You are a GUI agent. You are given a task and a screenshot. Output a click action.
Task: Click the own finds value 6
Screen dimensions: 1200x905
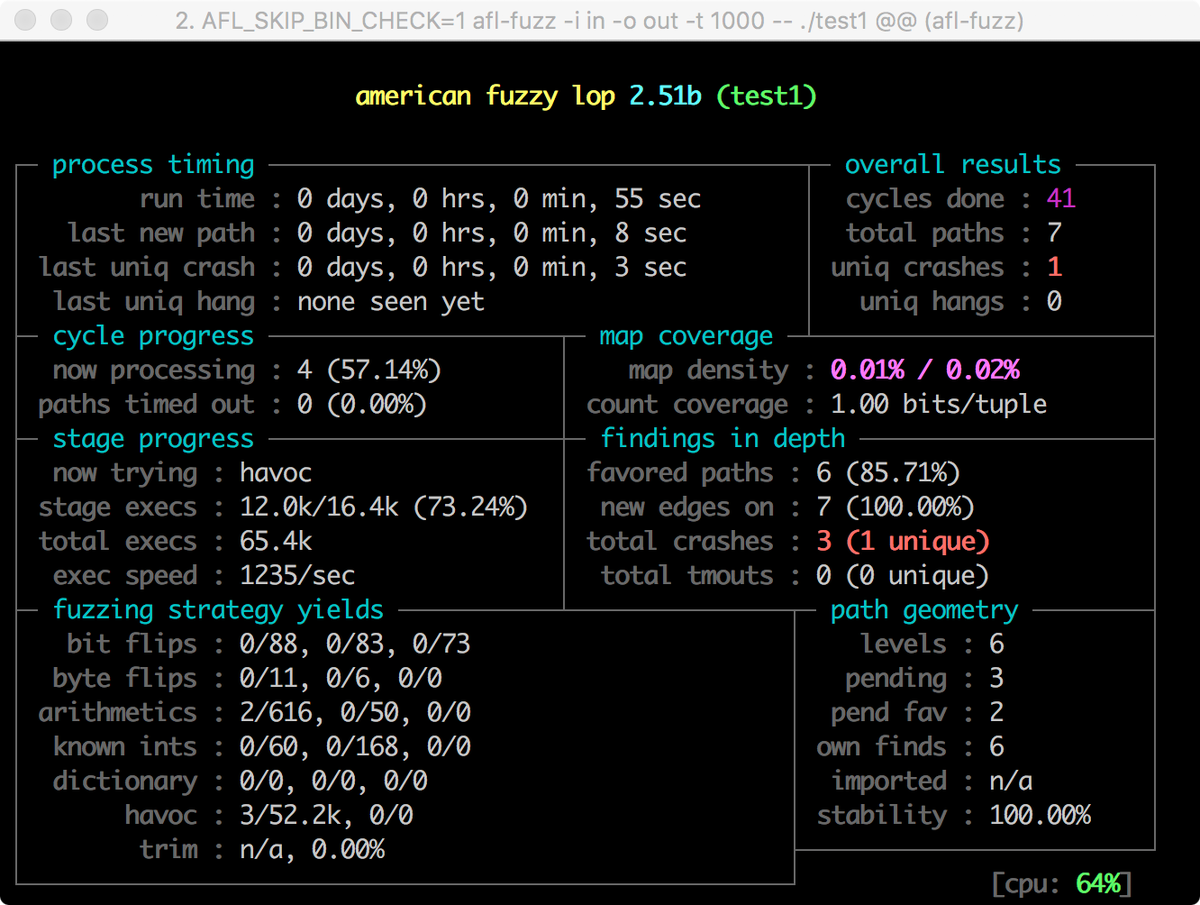[x=997, y=746]
